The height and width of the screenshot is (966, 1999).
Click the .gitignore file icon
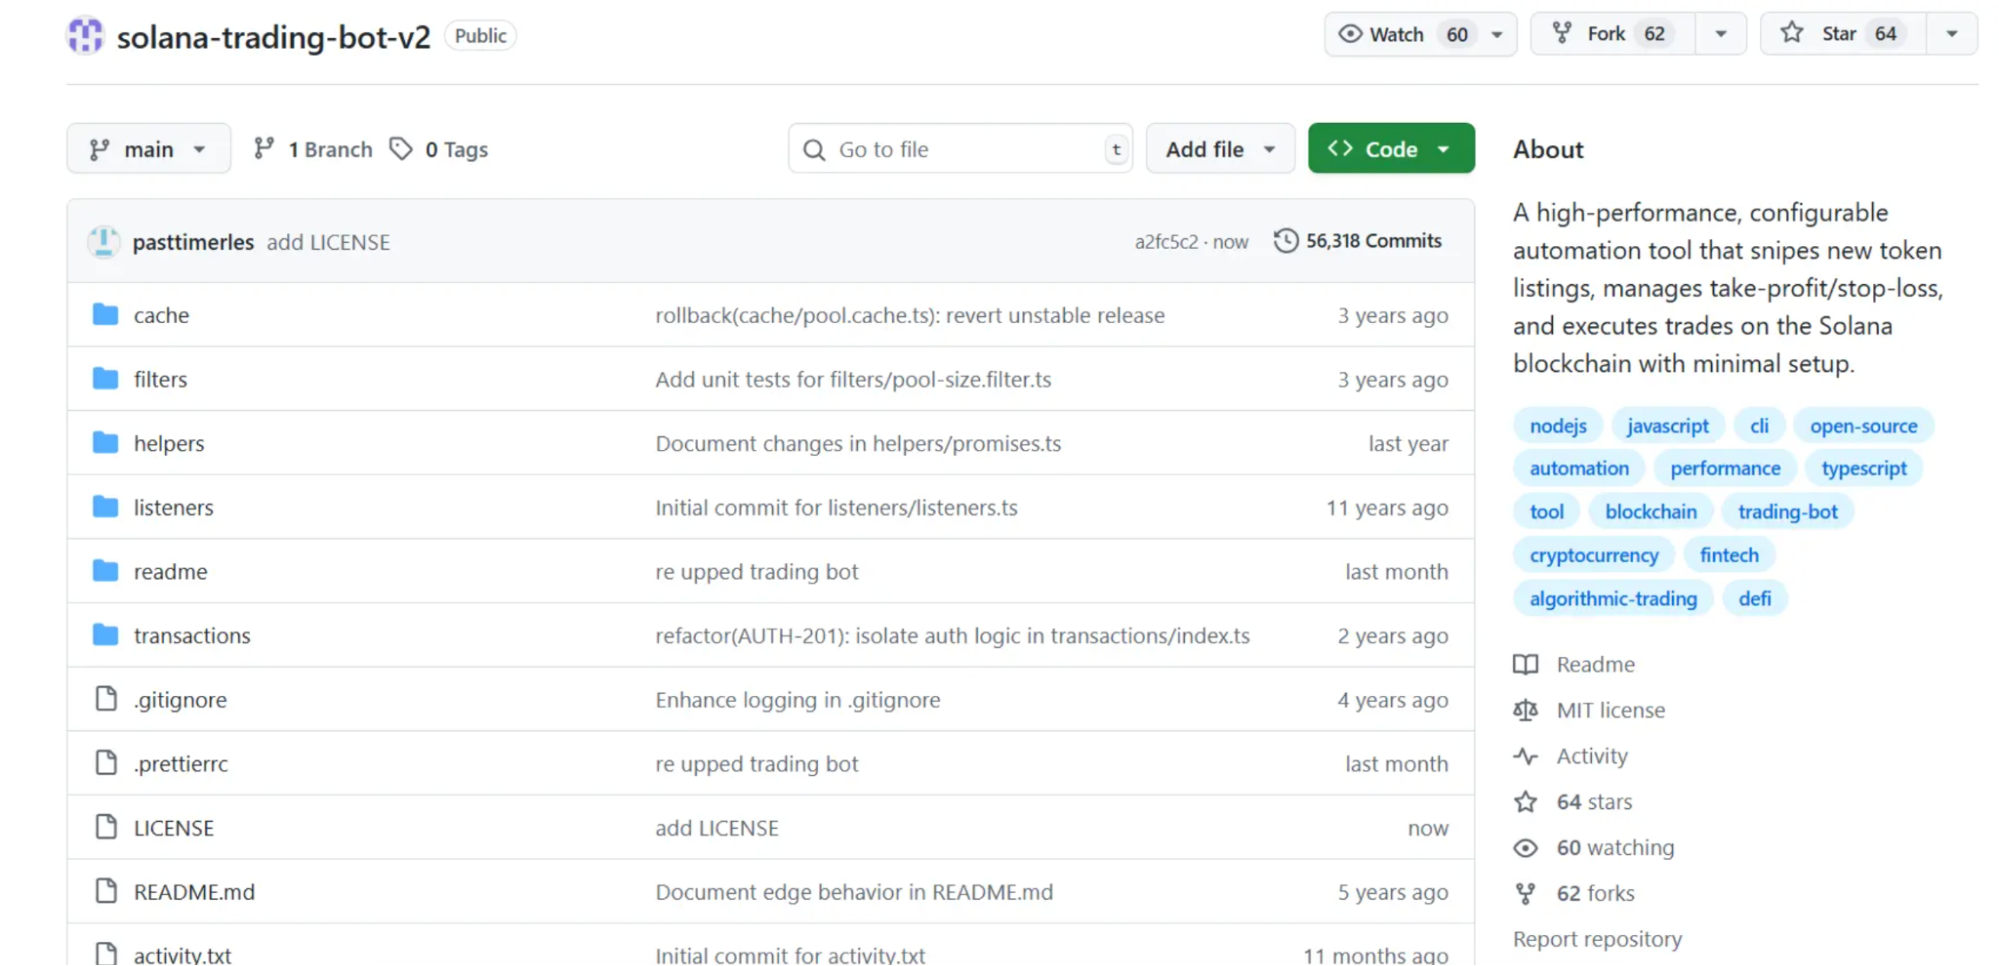(x=106, y=699)
